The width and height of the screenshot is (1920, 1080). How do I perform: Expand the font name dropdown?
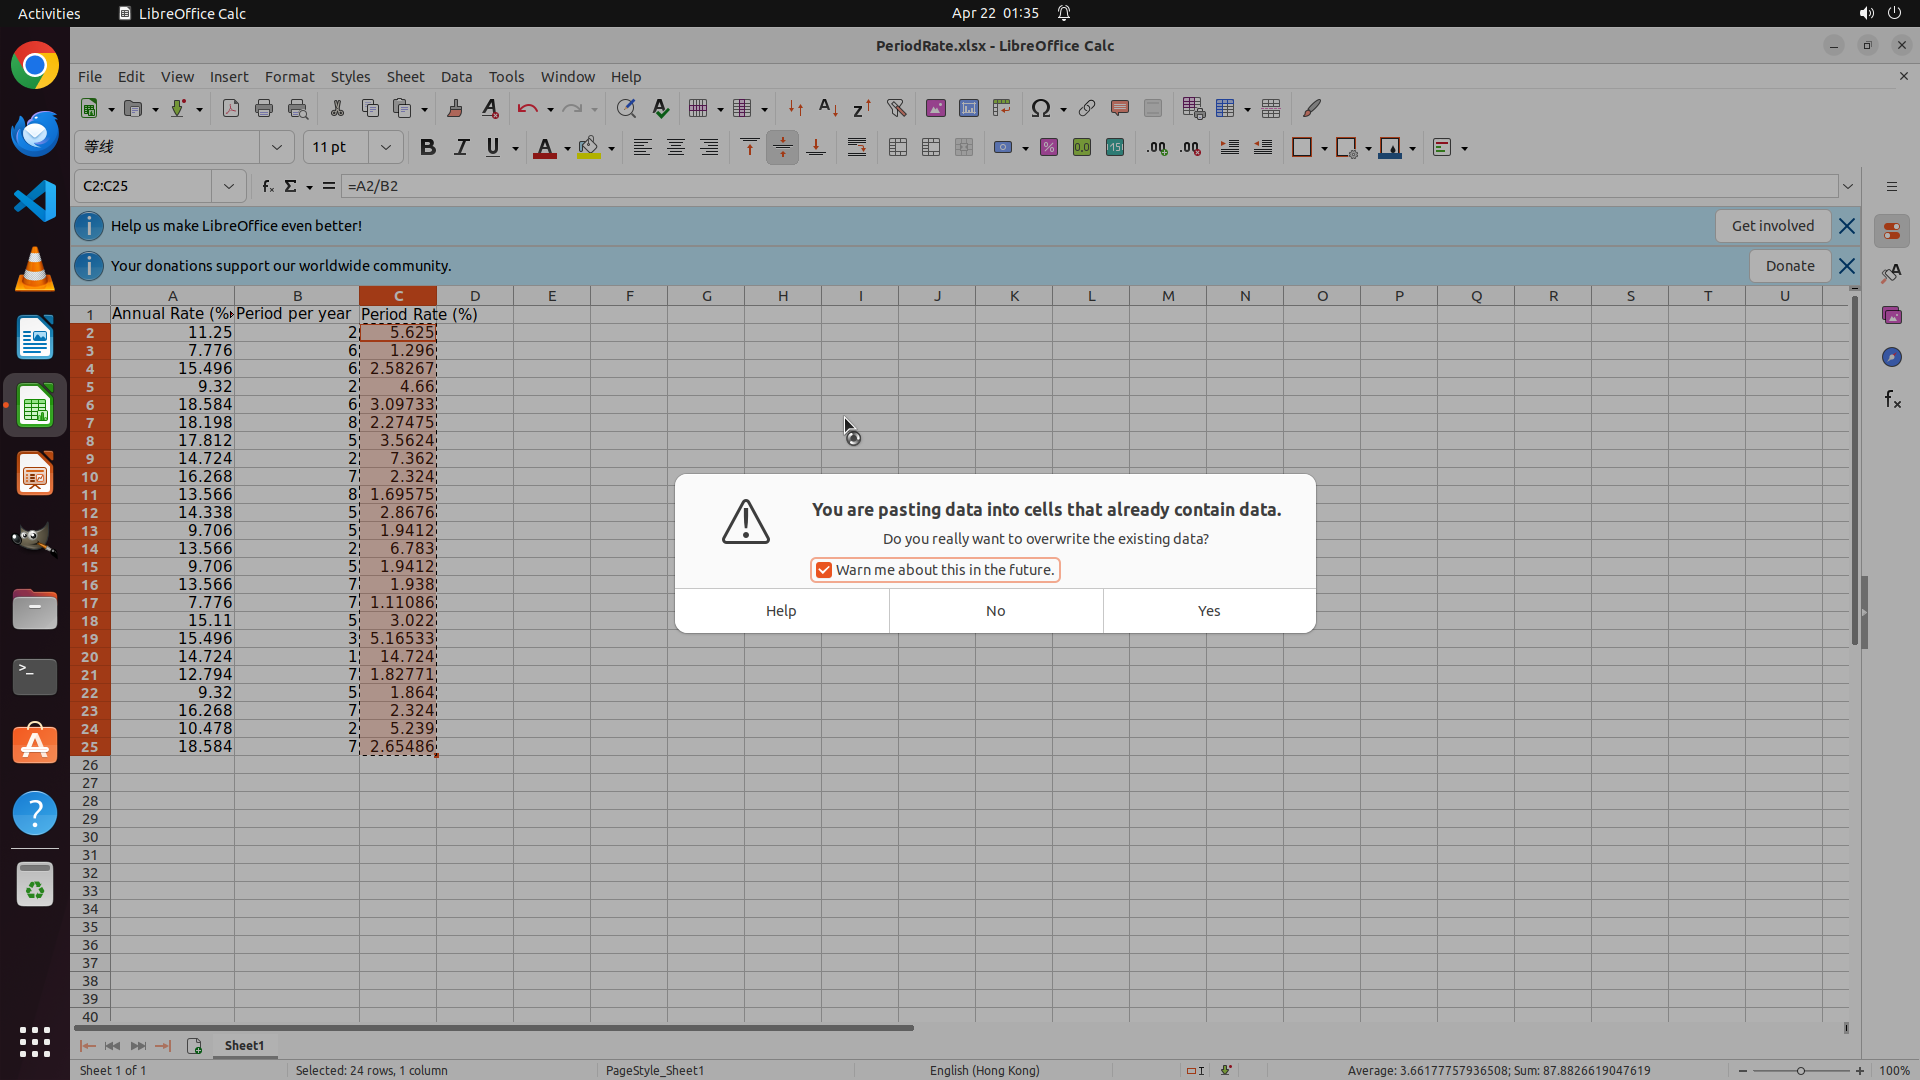click(x=277, y=147)
